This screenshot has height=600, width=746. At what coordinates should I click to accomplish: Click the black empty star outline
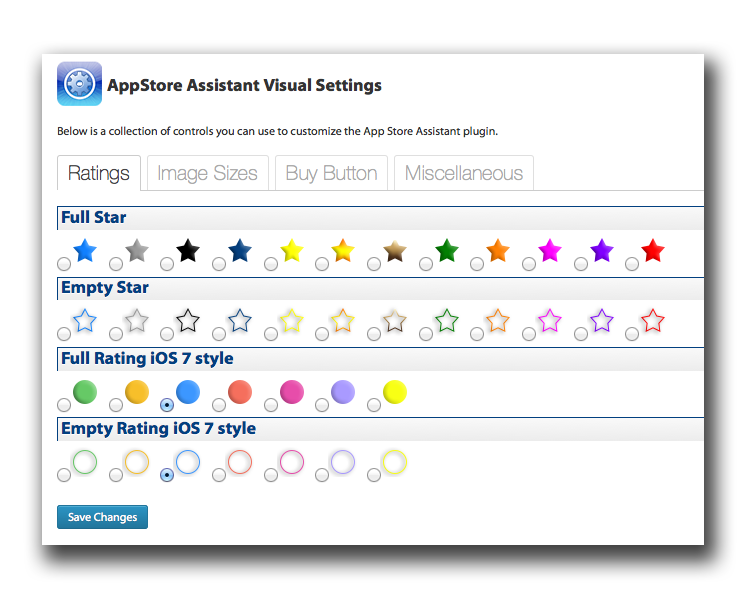coord(188,321)
